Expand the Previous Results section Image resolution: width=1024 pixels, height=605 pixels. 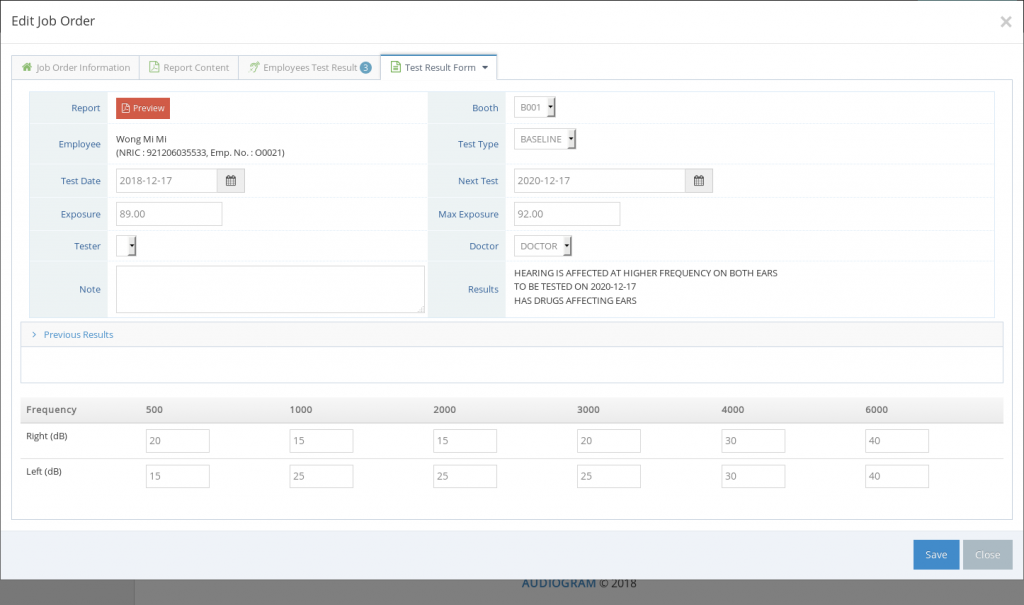(78, 335)
